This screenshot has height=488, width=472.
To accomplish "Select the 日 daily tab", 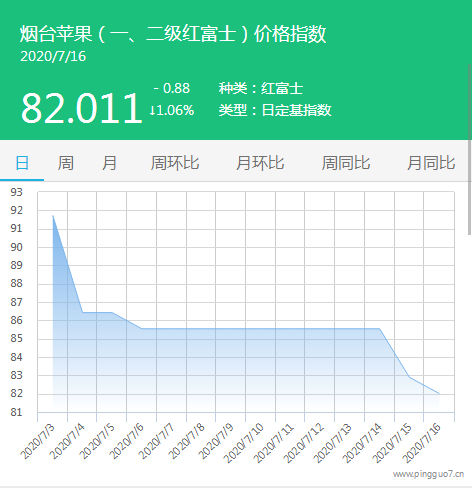I will (22, 163).
